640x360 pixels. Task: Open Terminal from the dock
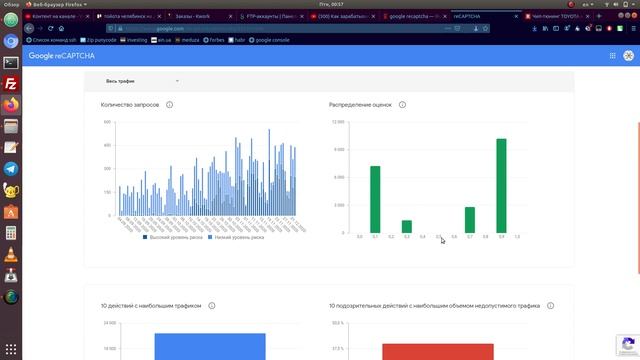pyautogui.click(x=11, y=62)
